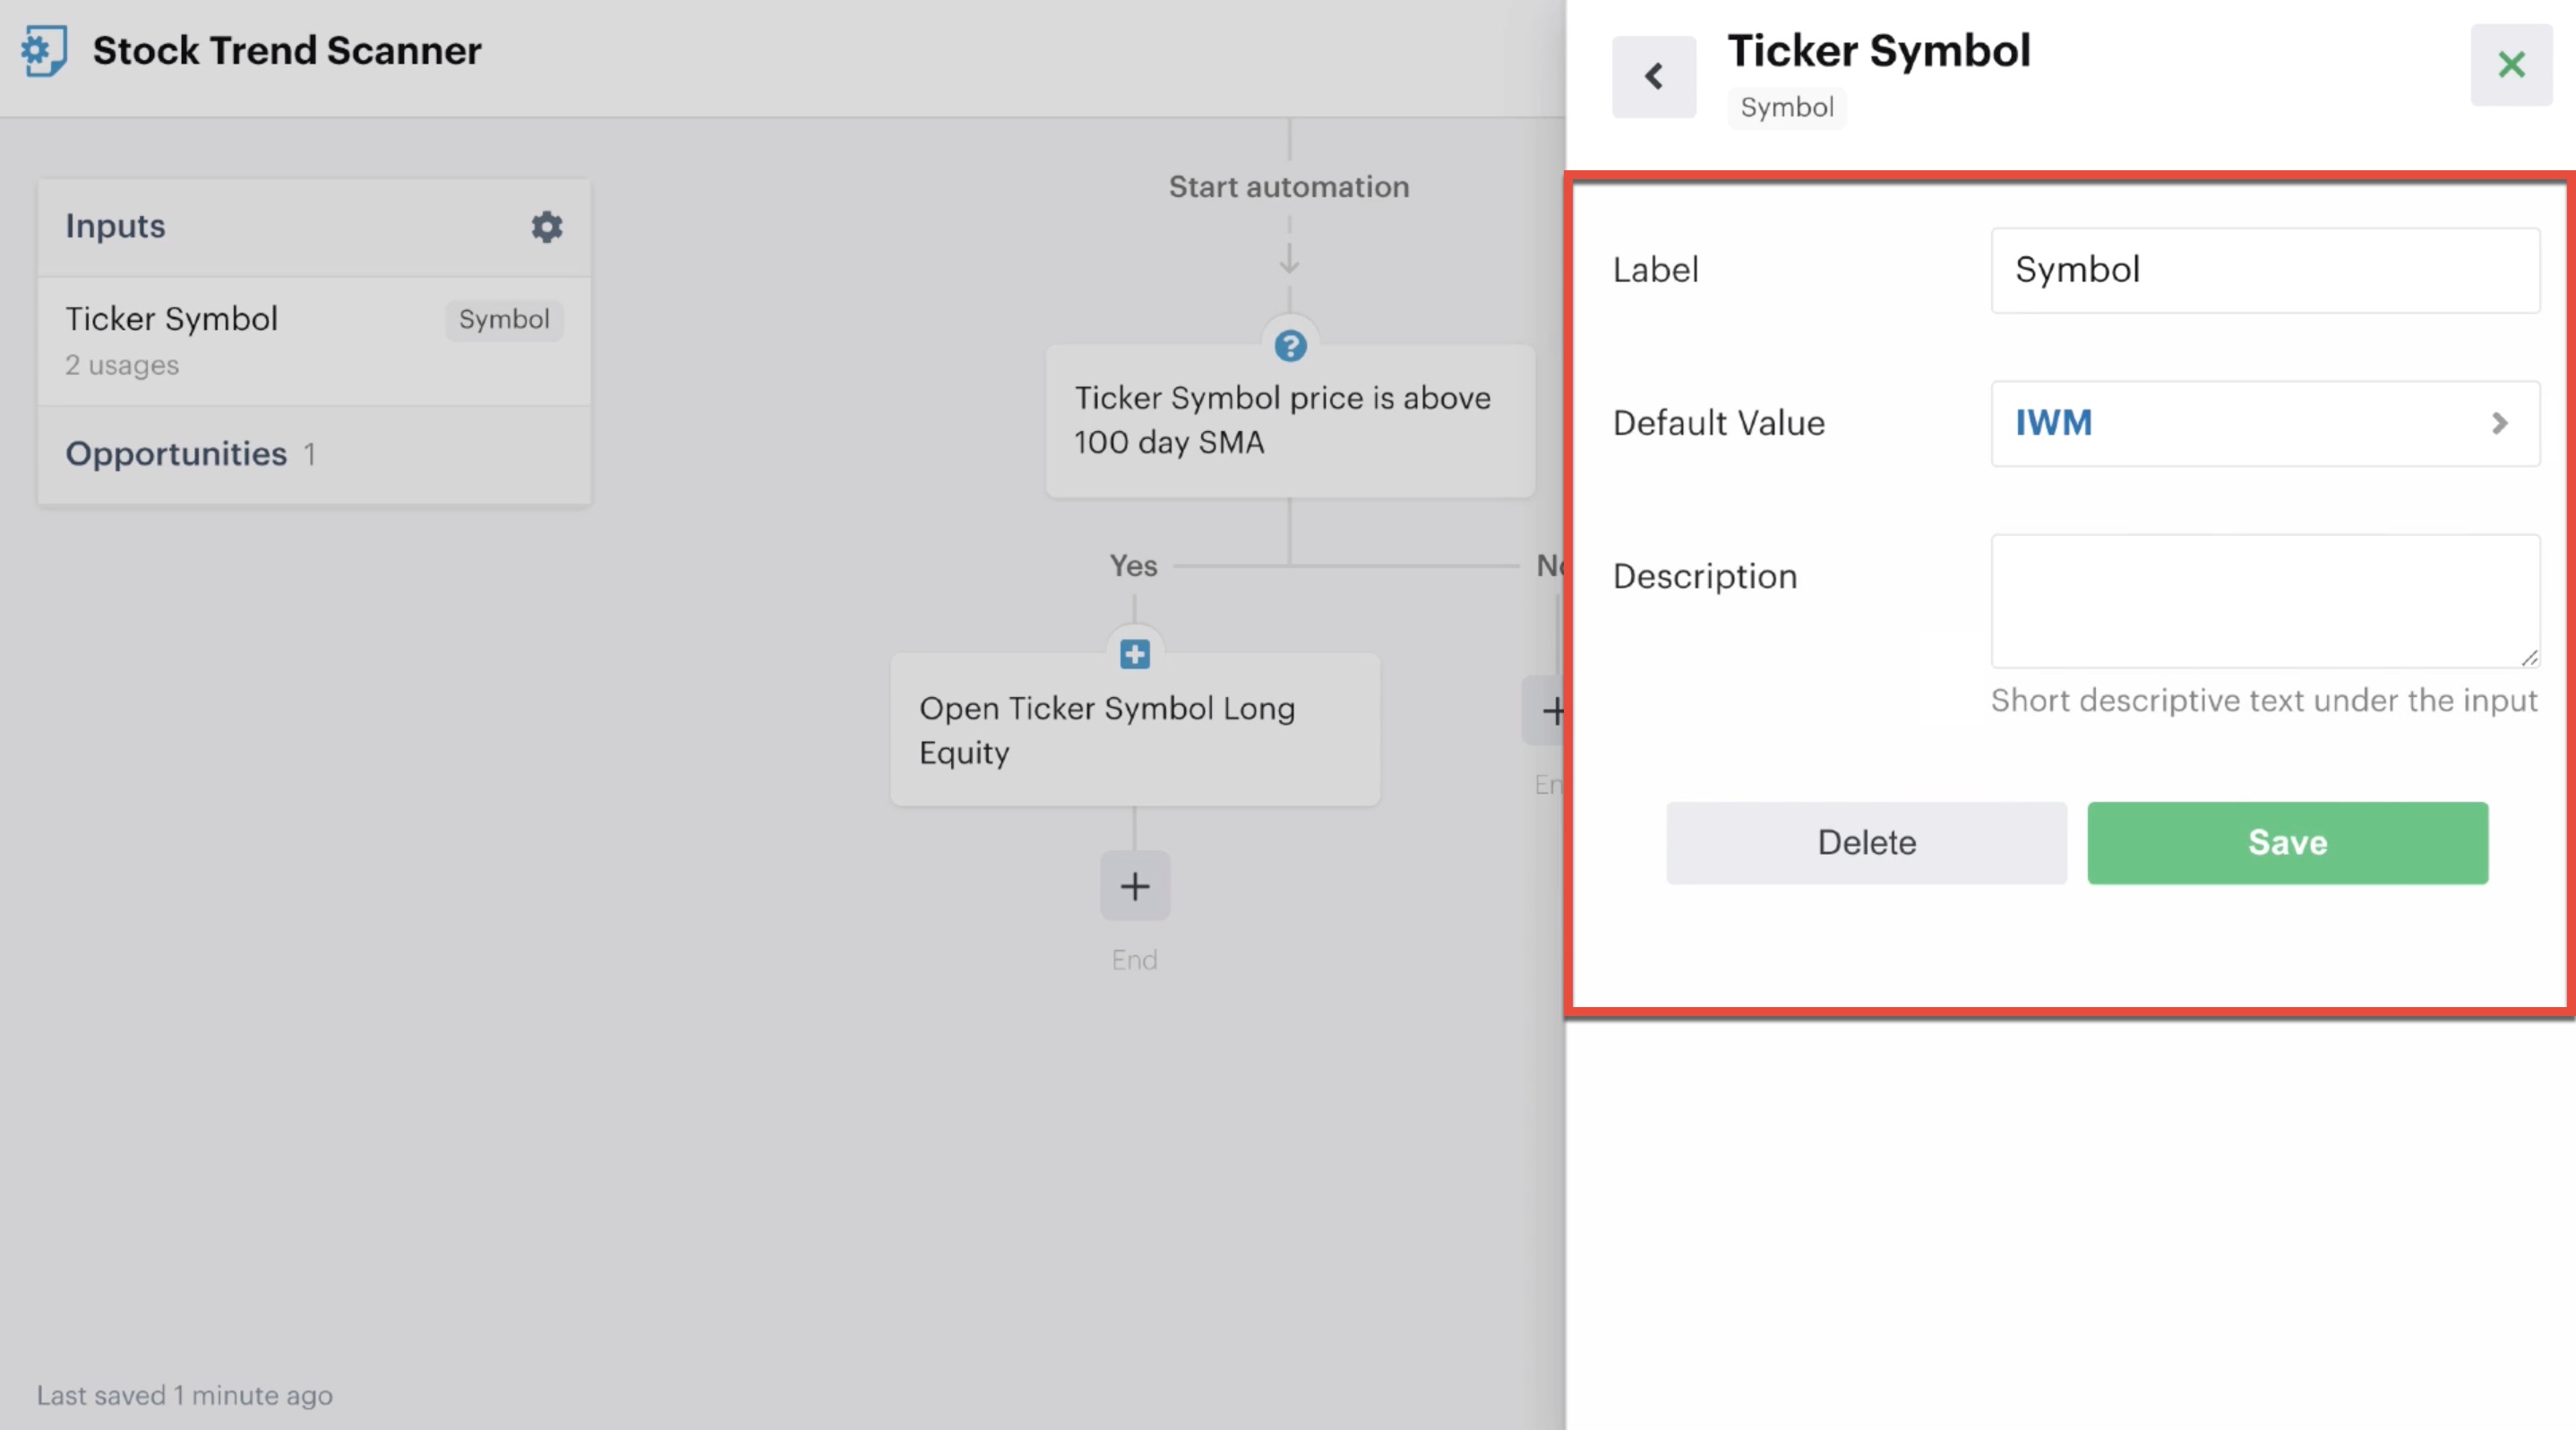
Task: Click the Yes branch label
Action: [x=1133, y=566]
